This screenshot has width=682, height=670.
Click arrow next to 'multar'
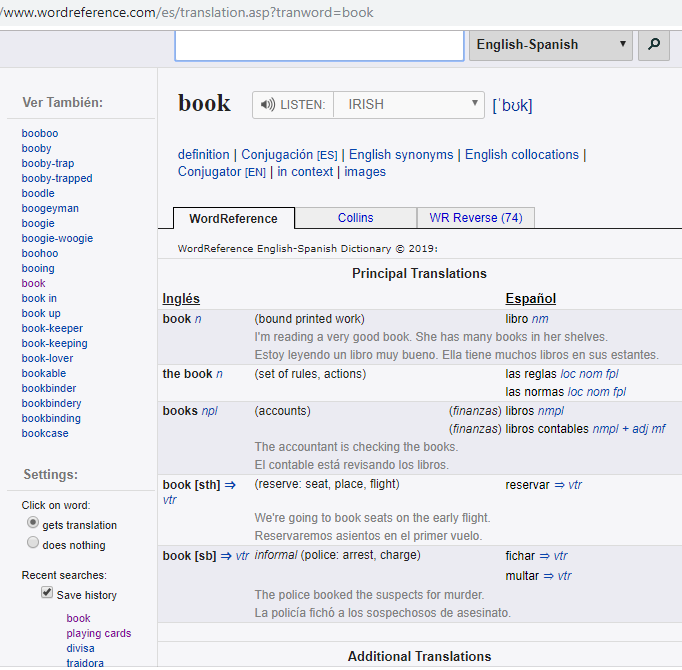point(548,576)
